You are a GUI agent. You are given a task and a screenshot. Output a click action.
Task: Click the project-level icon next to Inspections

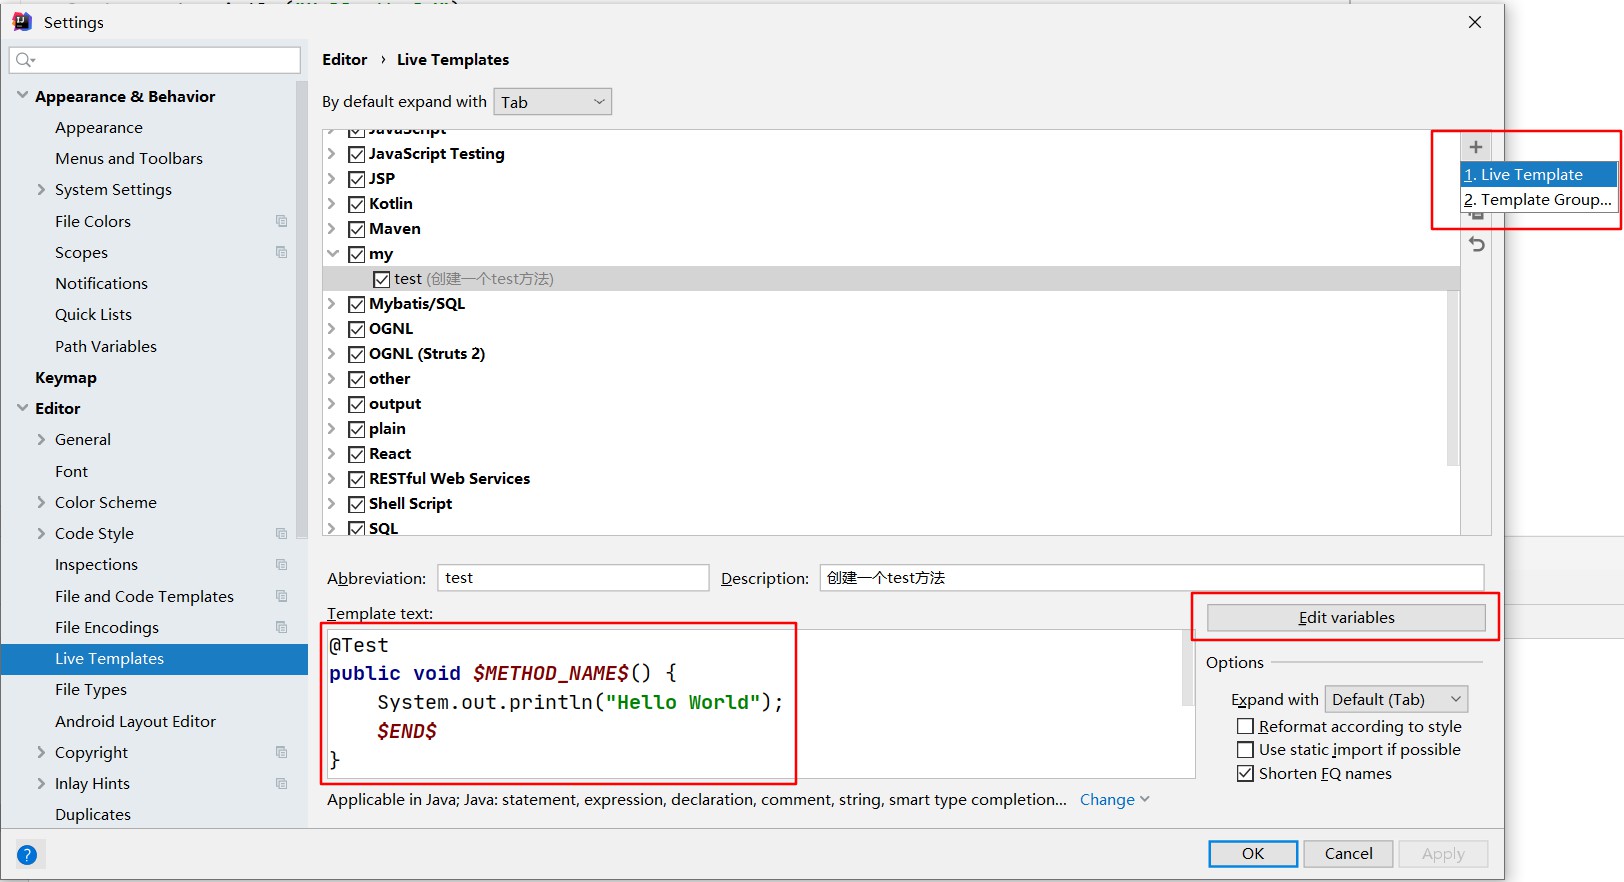(281, 565)
